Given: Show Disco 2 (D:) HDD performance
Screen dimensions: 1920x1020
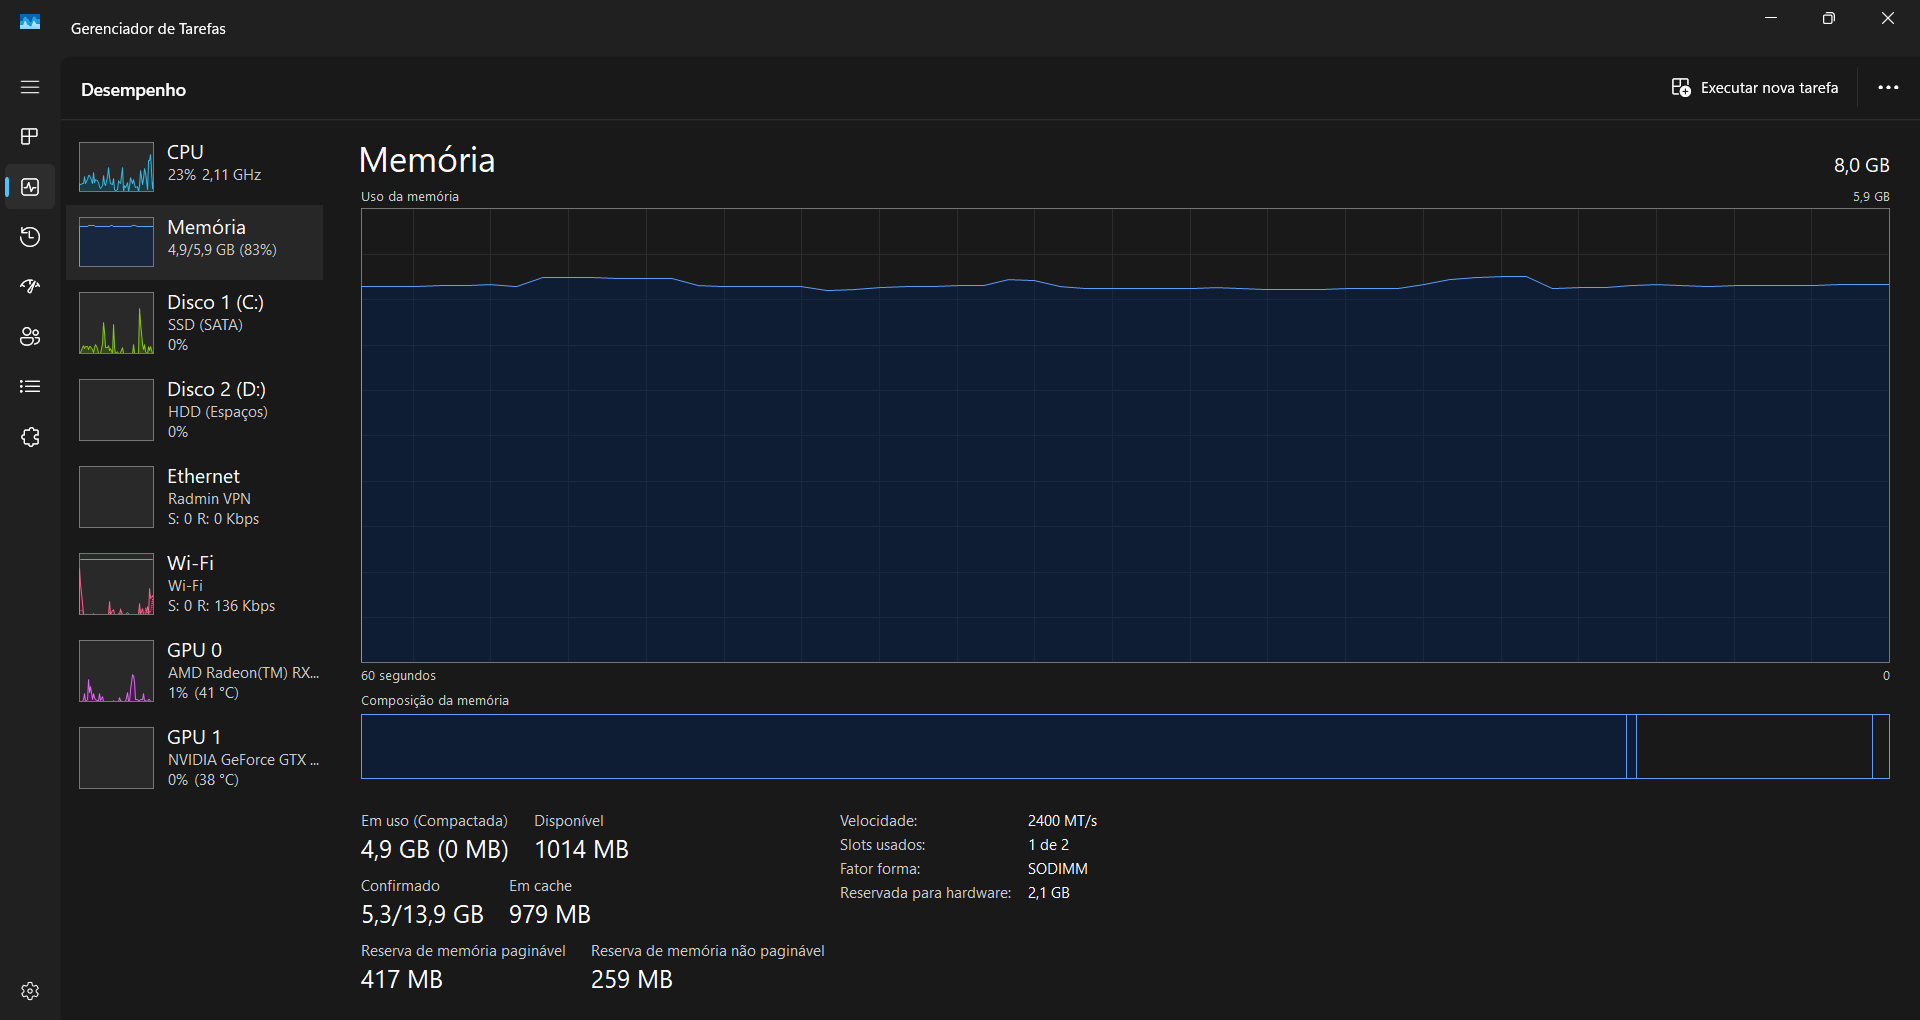Looking at the screenshot, I should (x=195, y=410).
